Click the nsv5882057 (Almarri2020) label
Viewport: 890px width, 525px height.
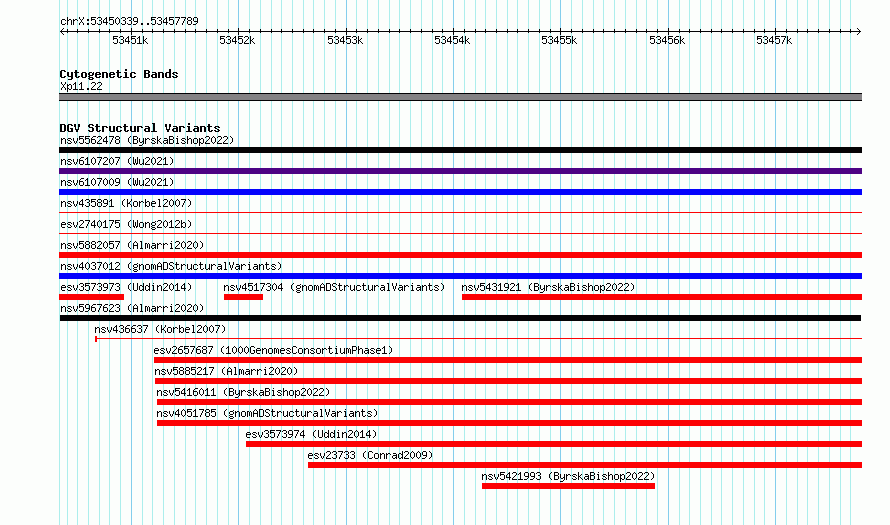132,245
